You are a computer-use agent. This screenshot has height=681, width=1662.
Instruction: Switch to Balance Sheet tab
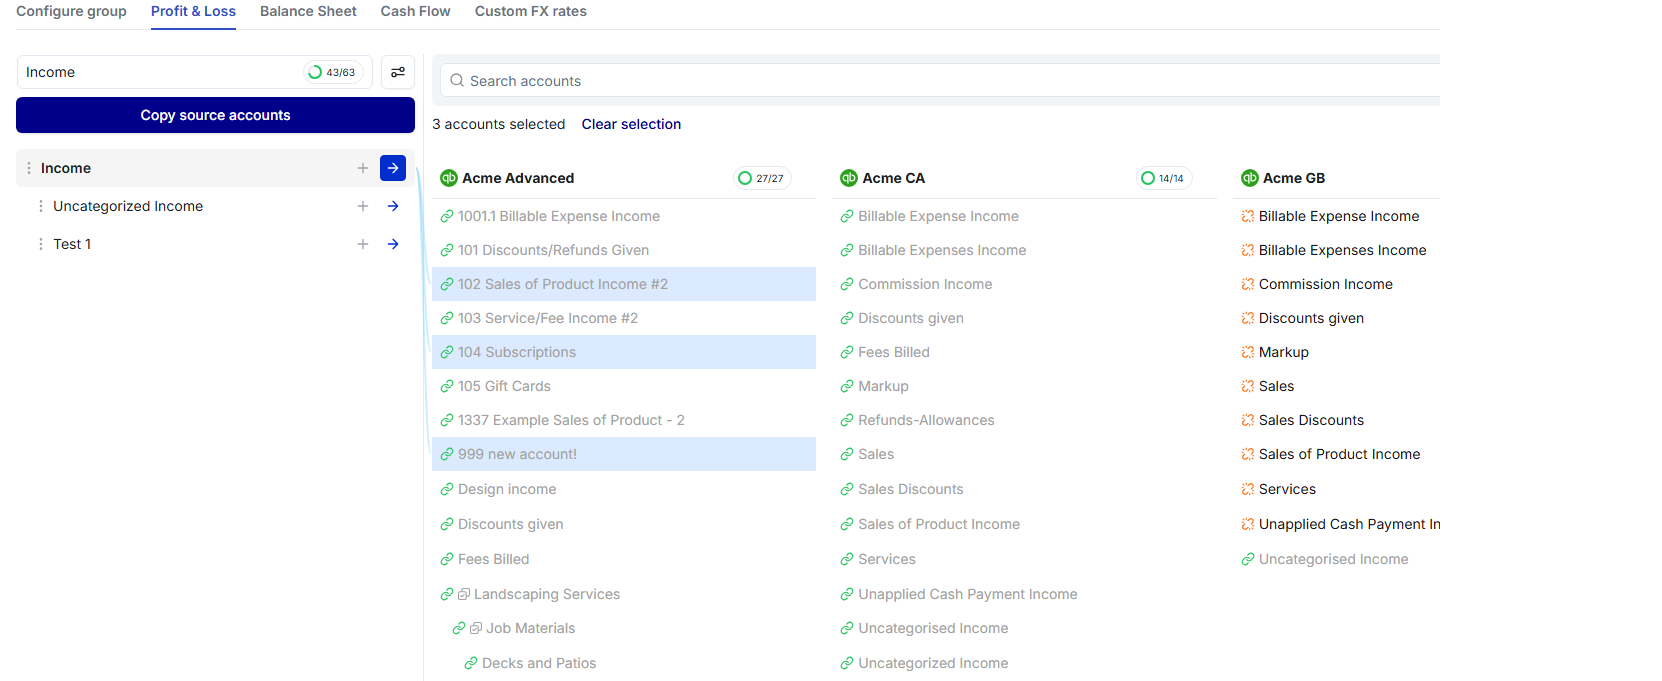tap(308, 11)
